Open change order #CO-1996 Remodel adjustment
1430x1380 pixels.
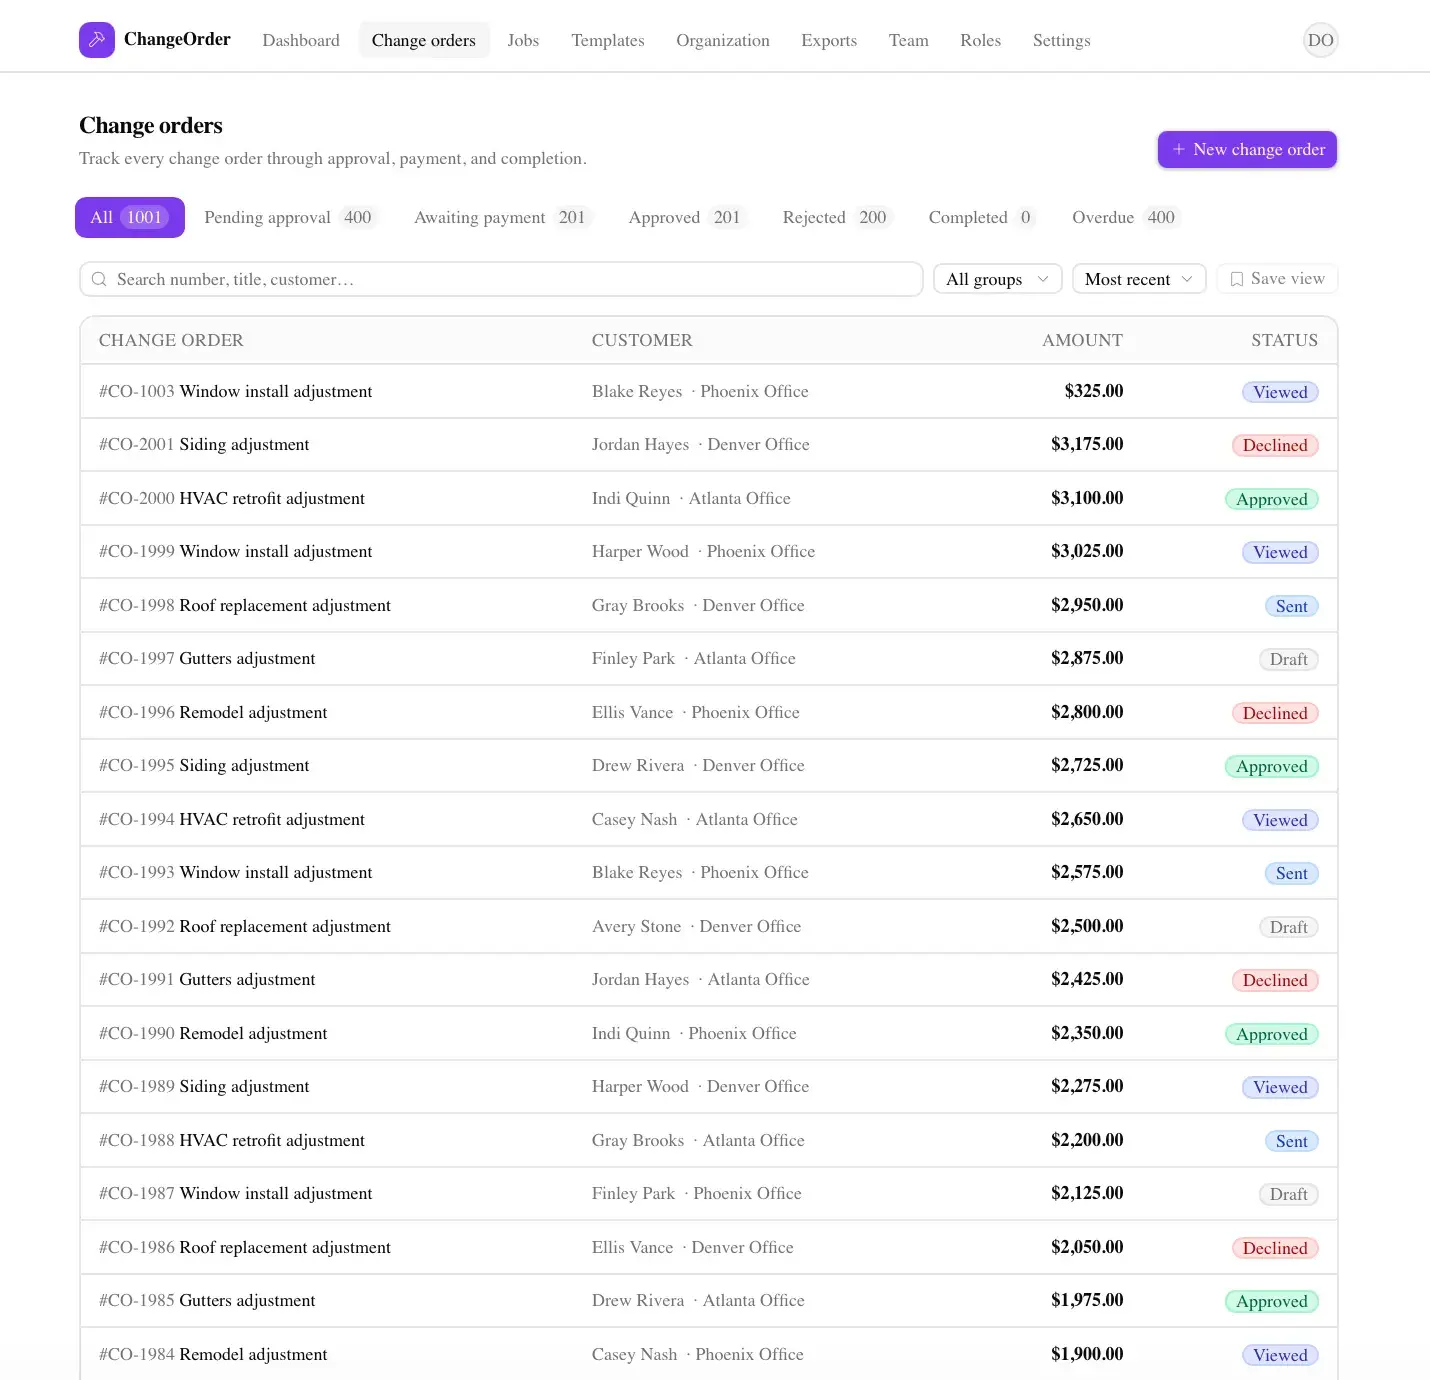(708, 712)
